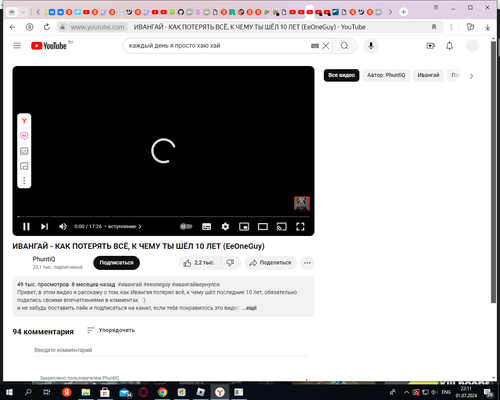Open Google Chrome from the taskbar

pyautogui.click(x=162, y=392)
